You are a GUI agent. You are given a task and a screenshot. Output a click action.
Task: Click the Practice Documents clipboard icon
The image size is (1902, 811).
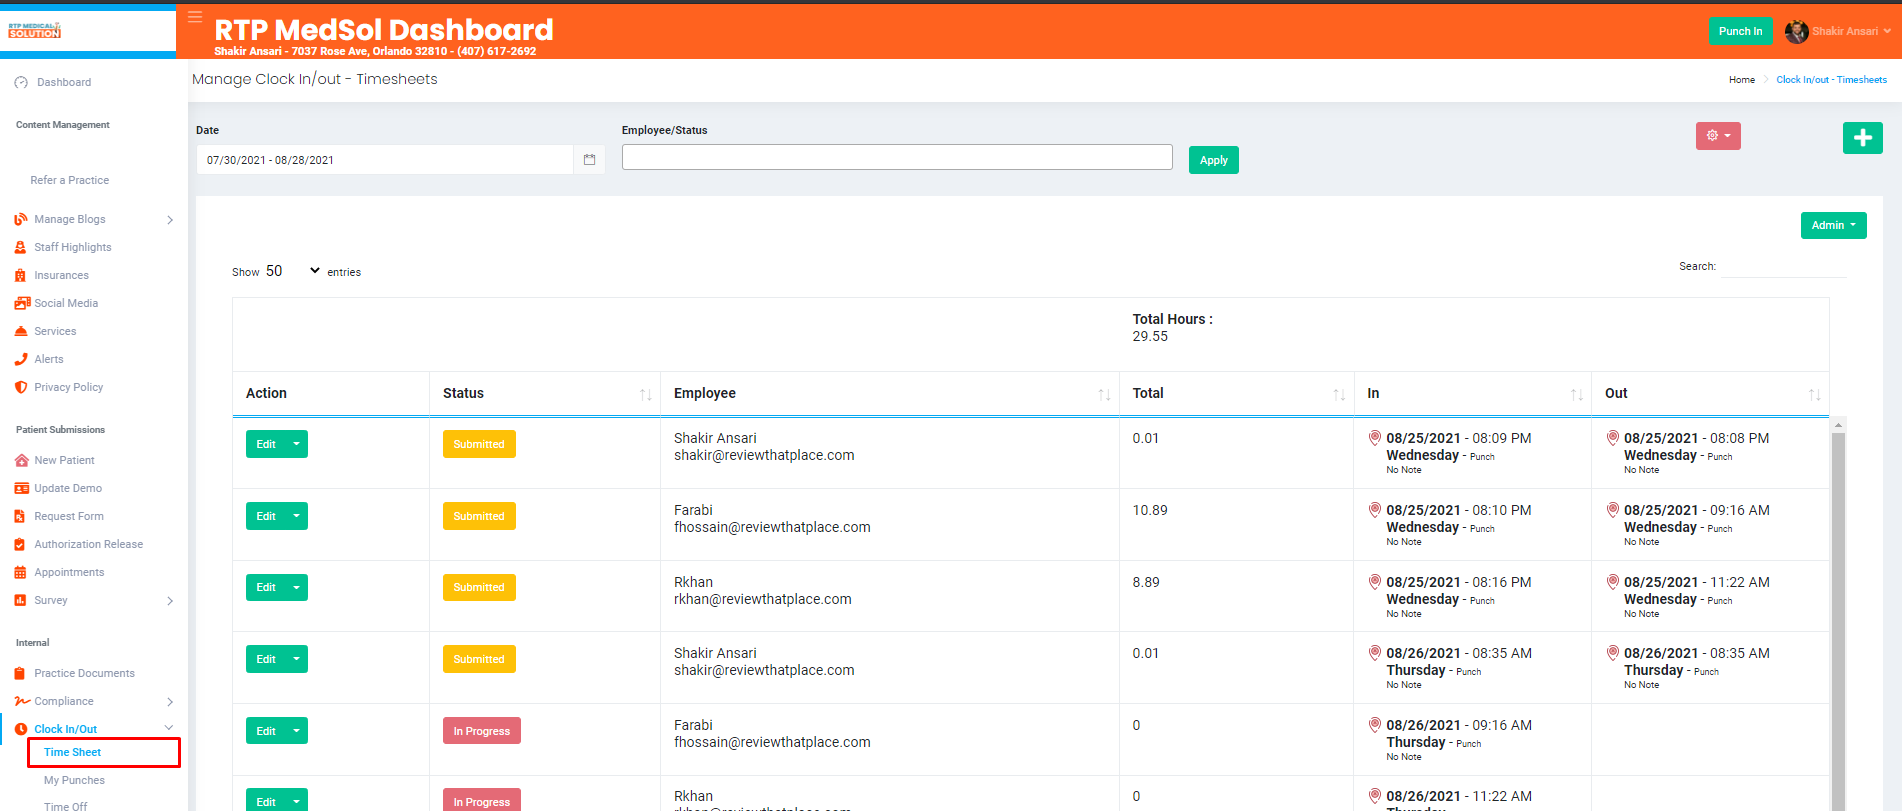(20, 673)
